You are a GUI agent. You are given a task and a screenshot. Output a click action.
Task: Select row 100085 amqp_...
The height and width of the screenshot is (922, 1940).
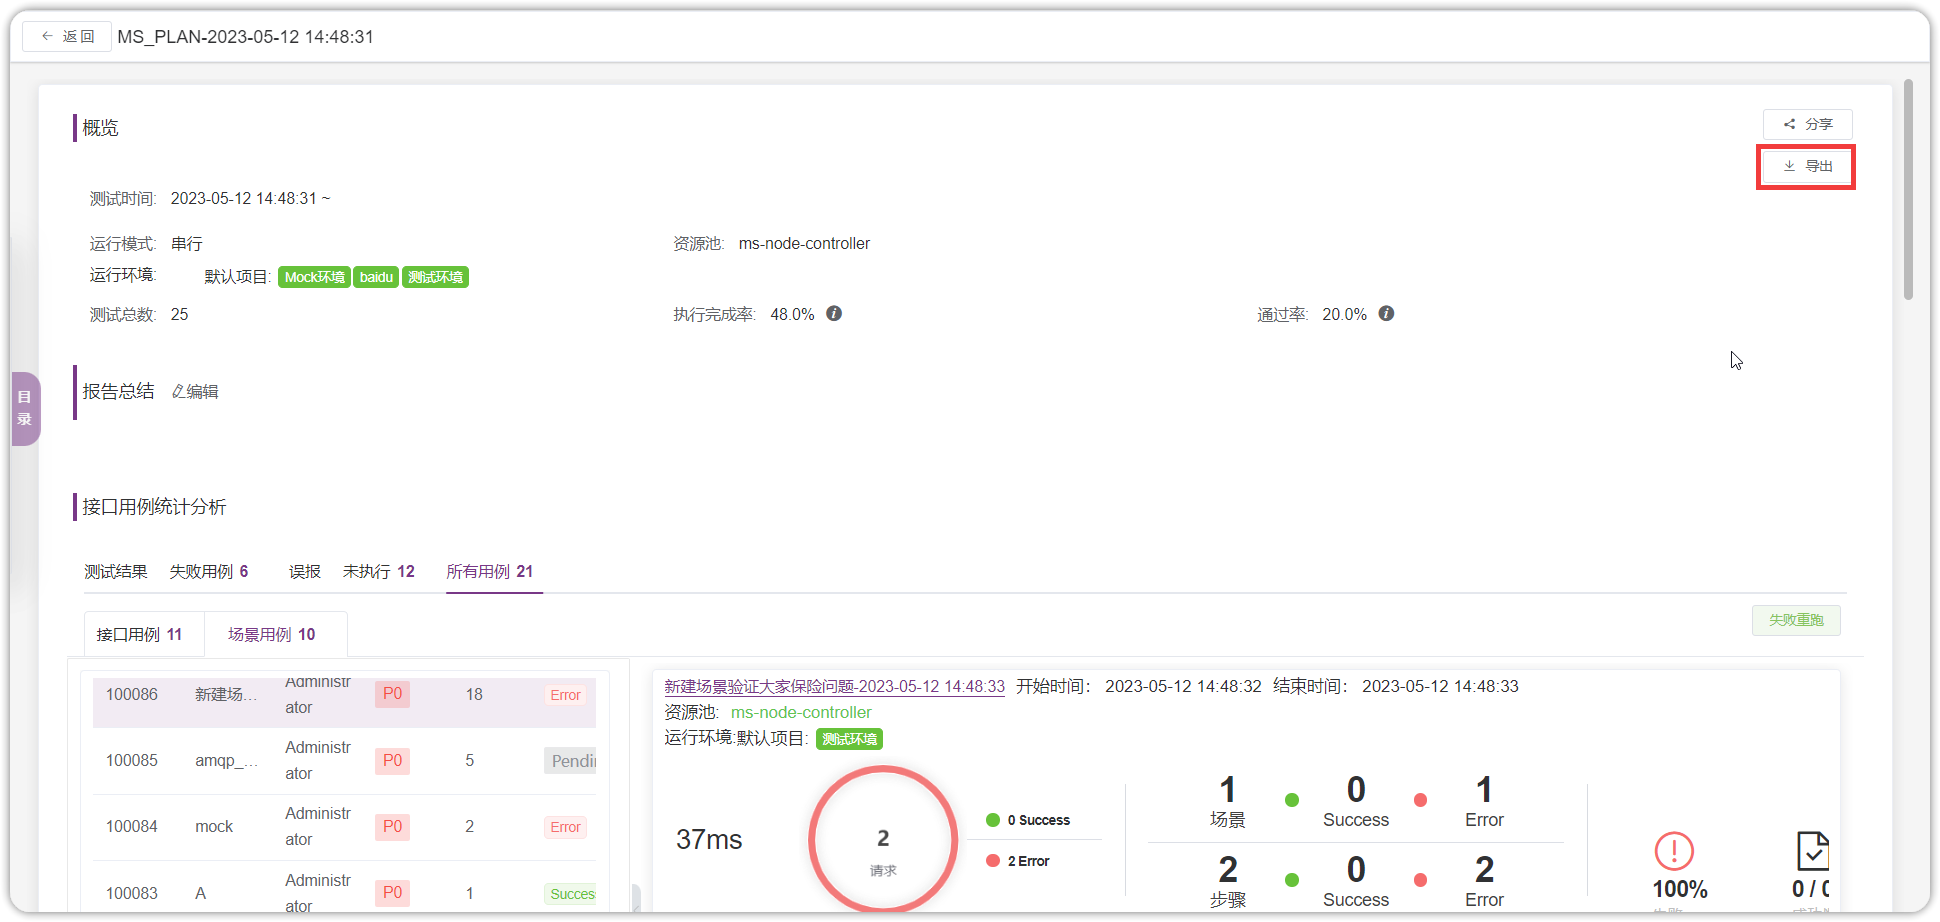[344, 761]
